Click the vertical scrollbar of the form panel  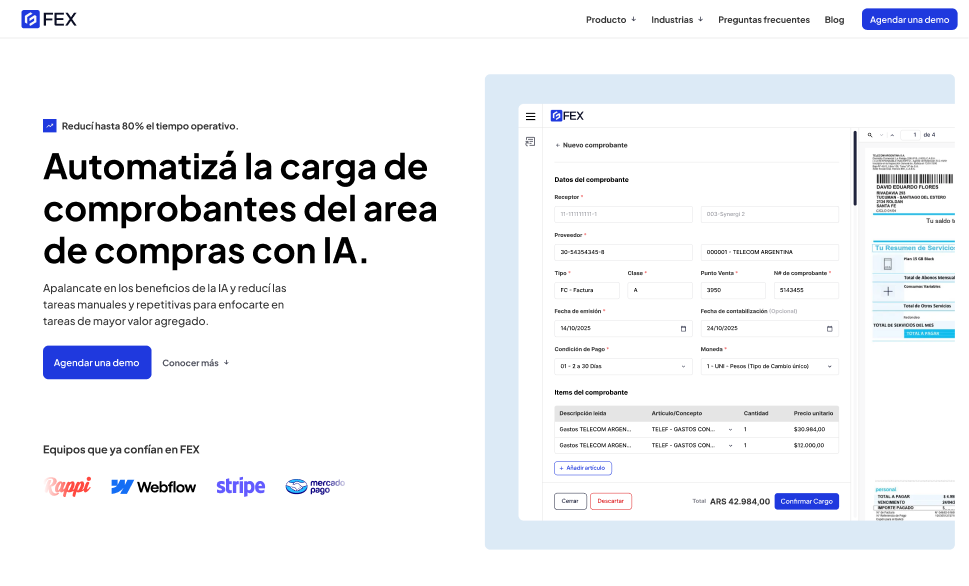click(x=855, y=168)
